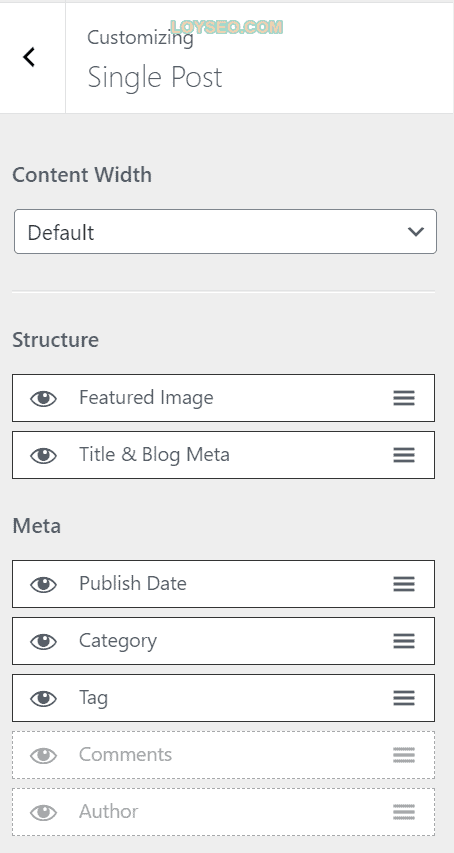This screenshot has width=454, height=853.
Task: Select the Author meta row label
Action: pos(109,812)
